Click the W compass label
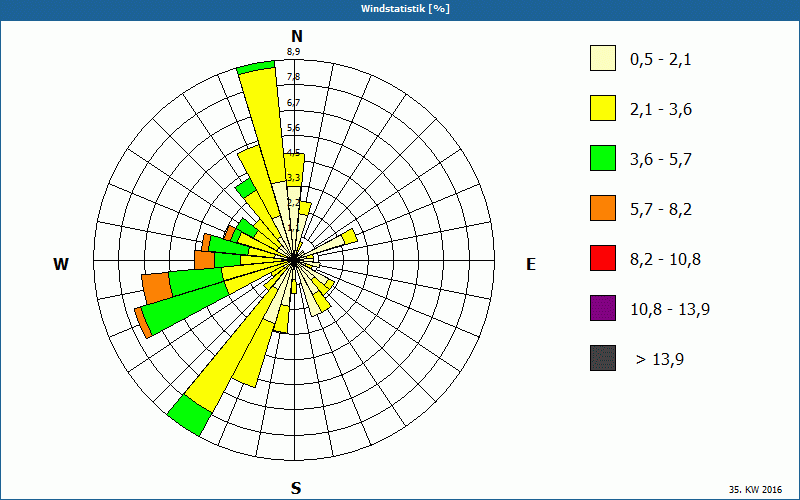Screen dimensions: 800x500 tap(61, 264)
